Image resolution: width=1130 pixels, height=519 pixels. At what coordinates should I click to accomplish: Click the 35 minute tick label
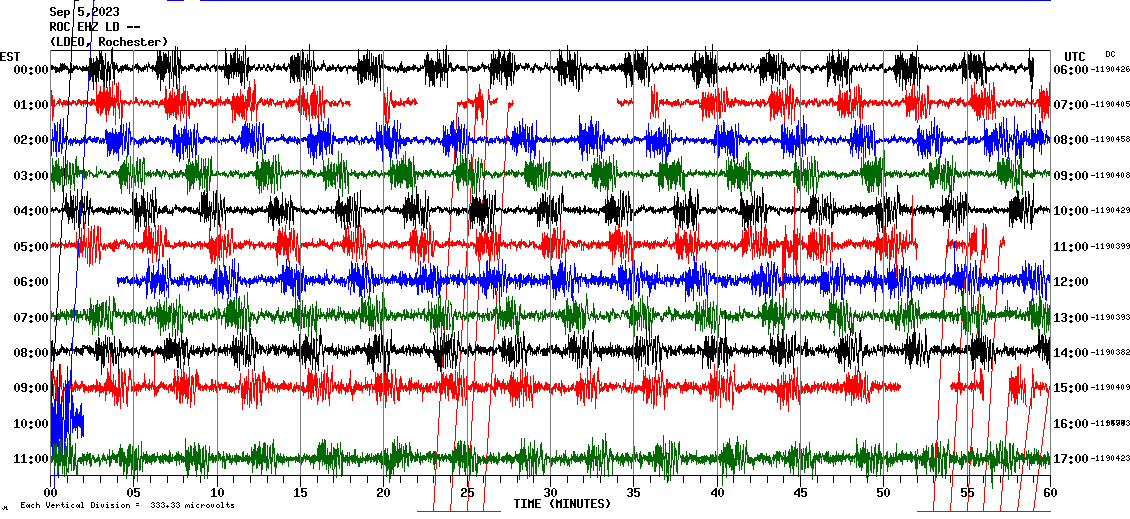click(633, 492)
